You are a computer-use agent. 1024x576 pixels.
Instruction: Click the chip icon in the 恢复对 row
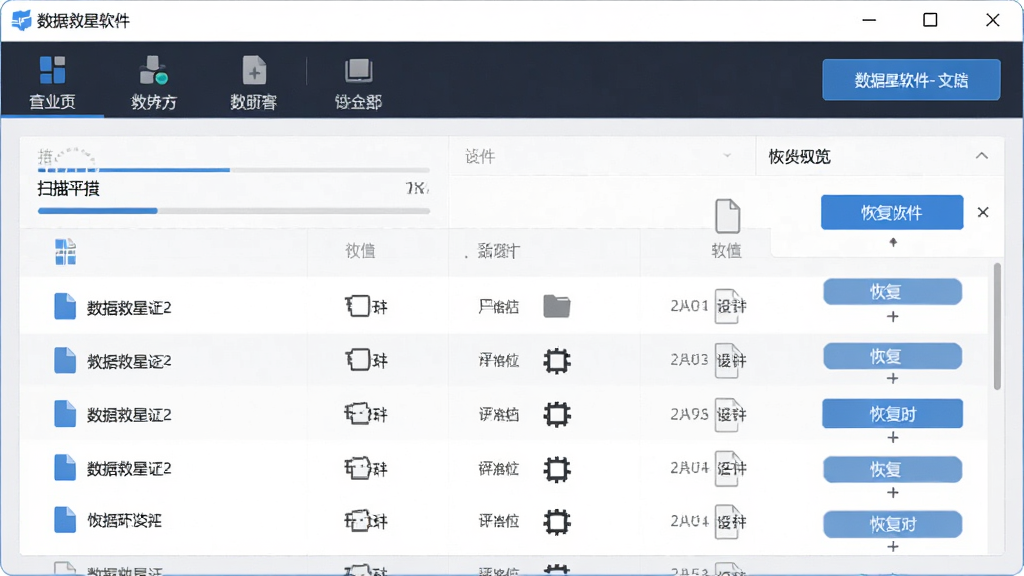click(556, 521)
